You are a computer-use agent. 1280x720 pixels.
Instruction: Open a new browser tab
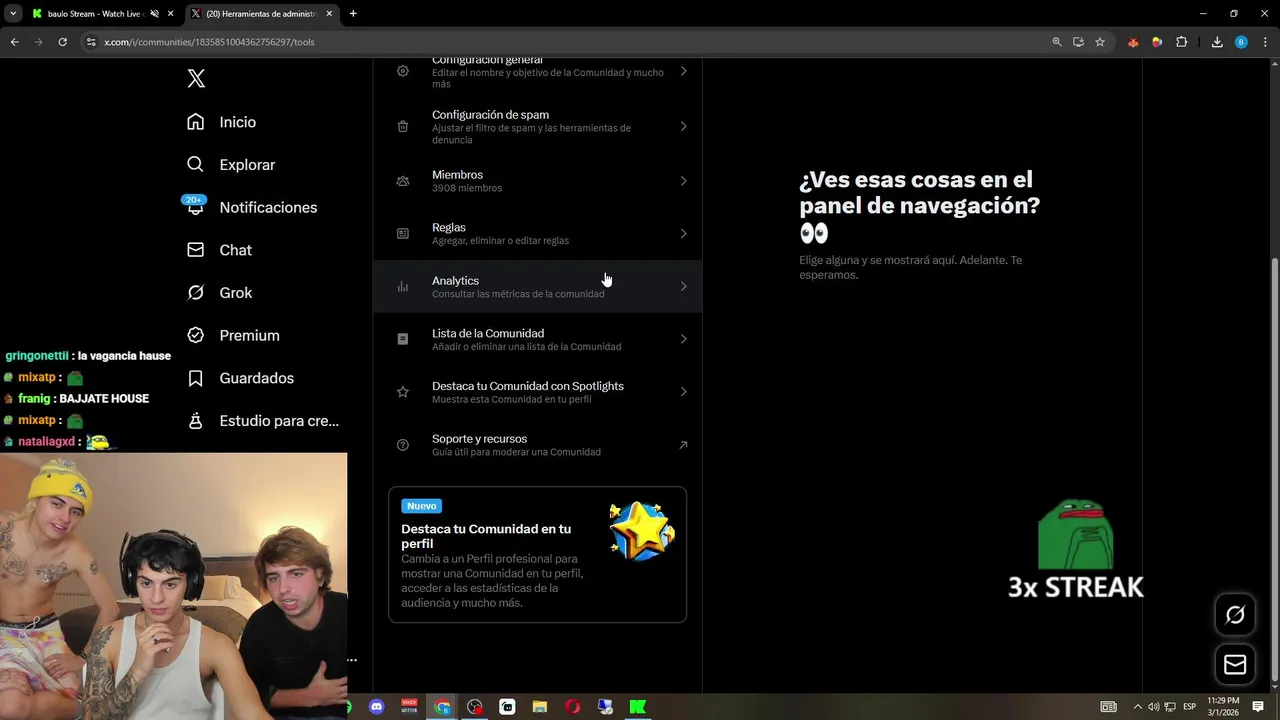(353, 14)
